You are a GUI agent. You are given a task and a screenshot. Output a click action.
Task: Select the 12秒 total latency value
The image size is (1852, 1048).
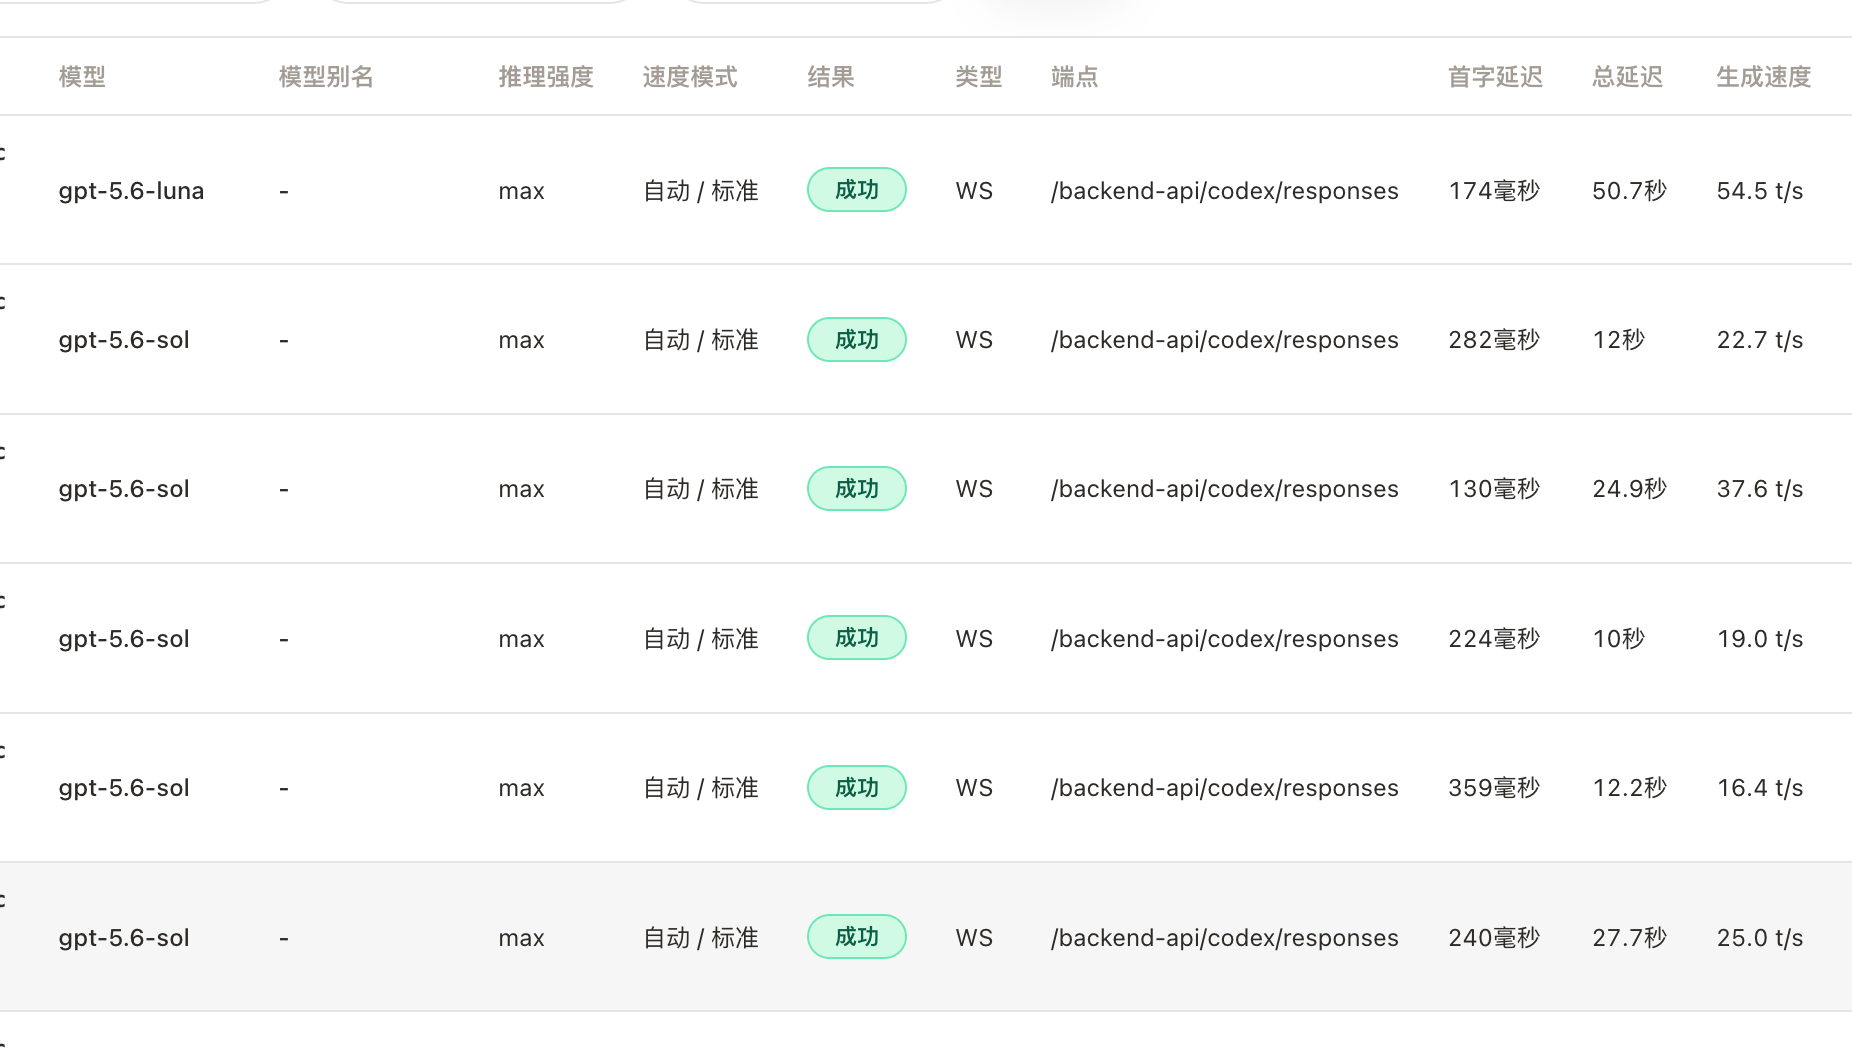(x=1619, y=340)
